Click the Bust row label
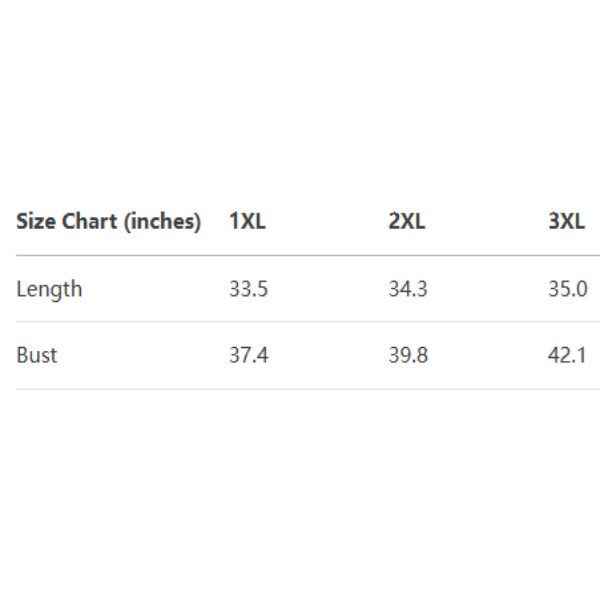The image size is (600, 600). coord(37,355)
